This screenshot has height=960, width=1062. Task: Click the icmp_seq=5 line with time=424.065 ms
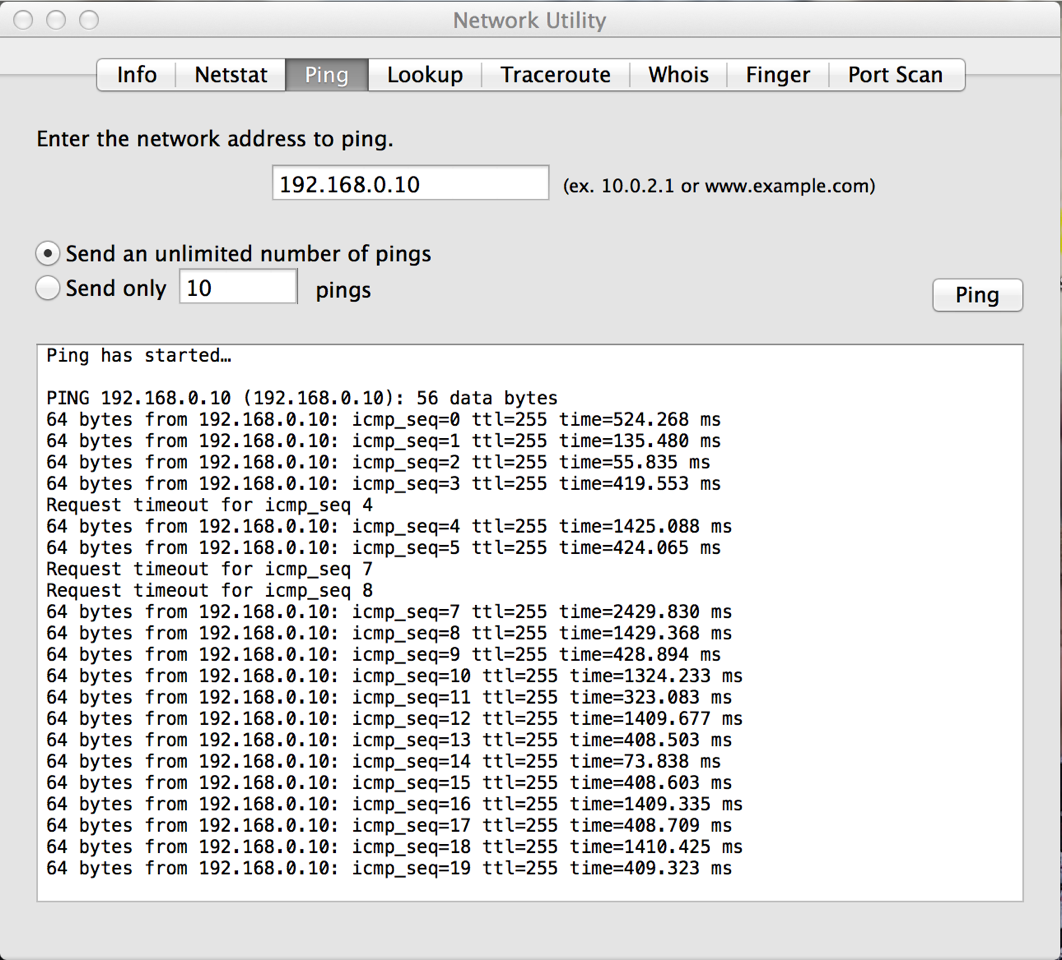click(x=383, y=548)
